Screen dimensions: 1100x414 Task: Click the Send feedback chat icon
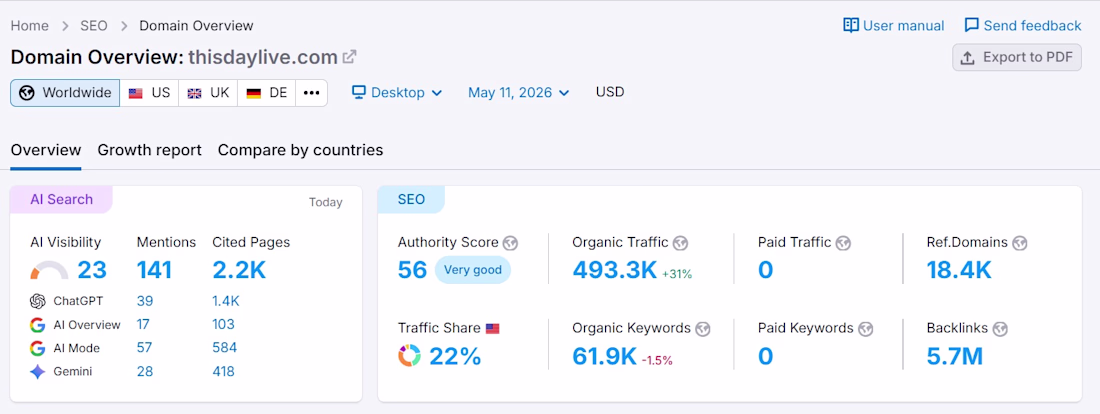972,25
